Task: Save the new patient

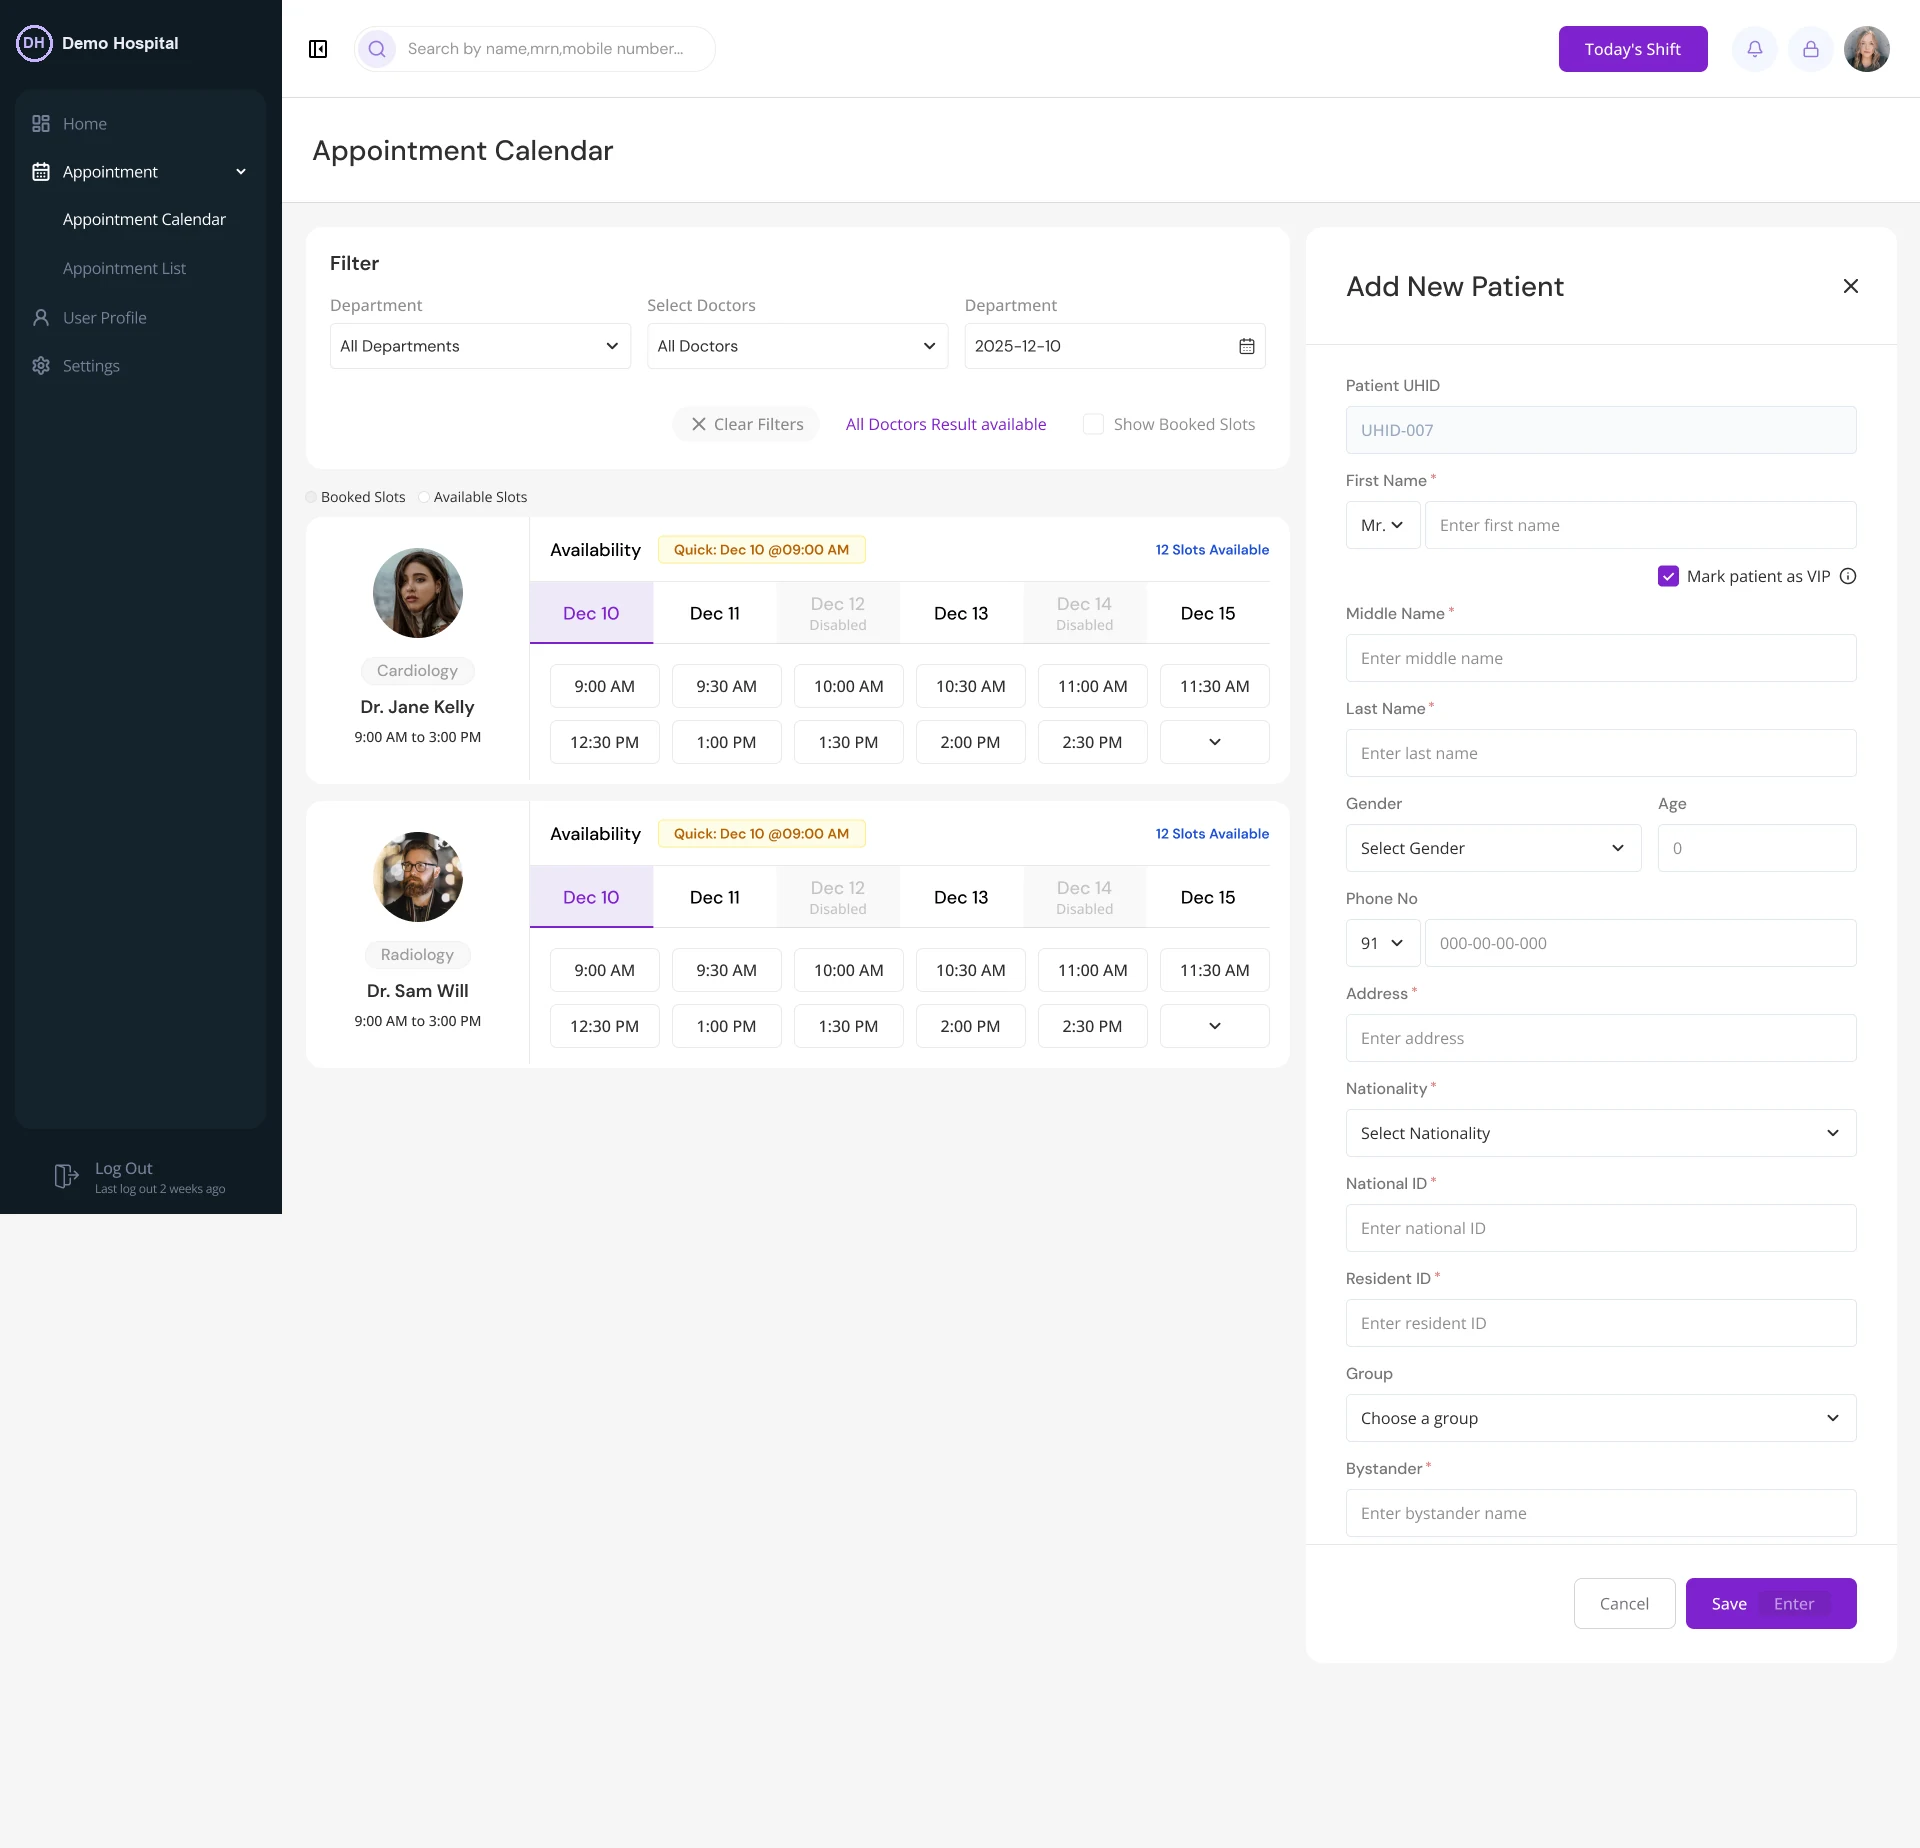Action: (x=1771, y=1604)
